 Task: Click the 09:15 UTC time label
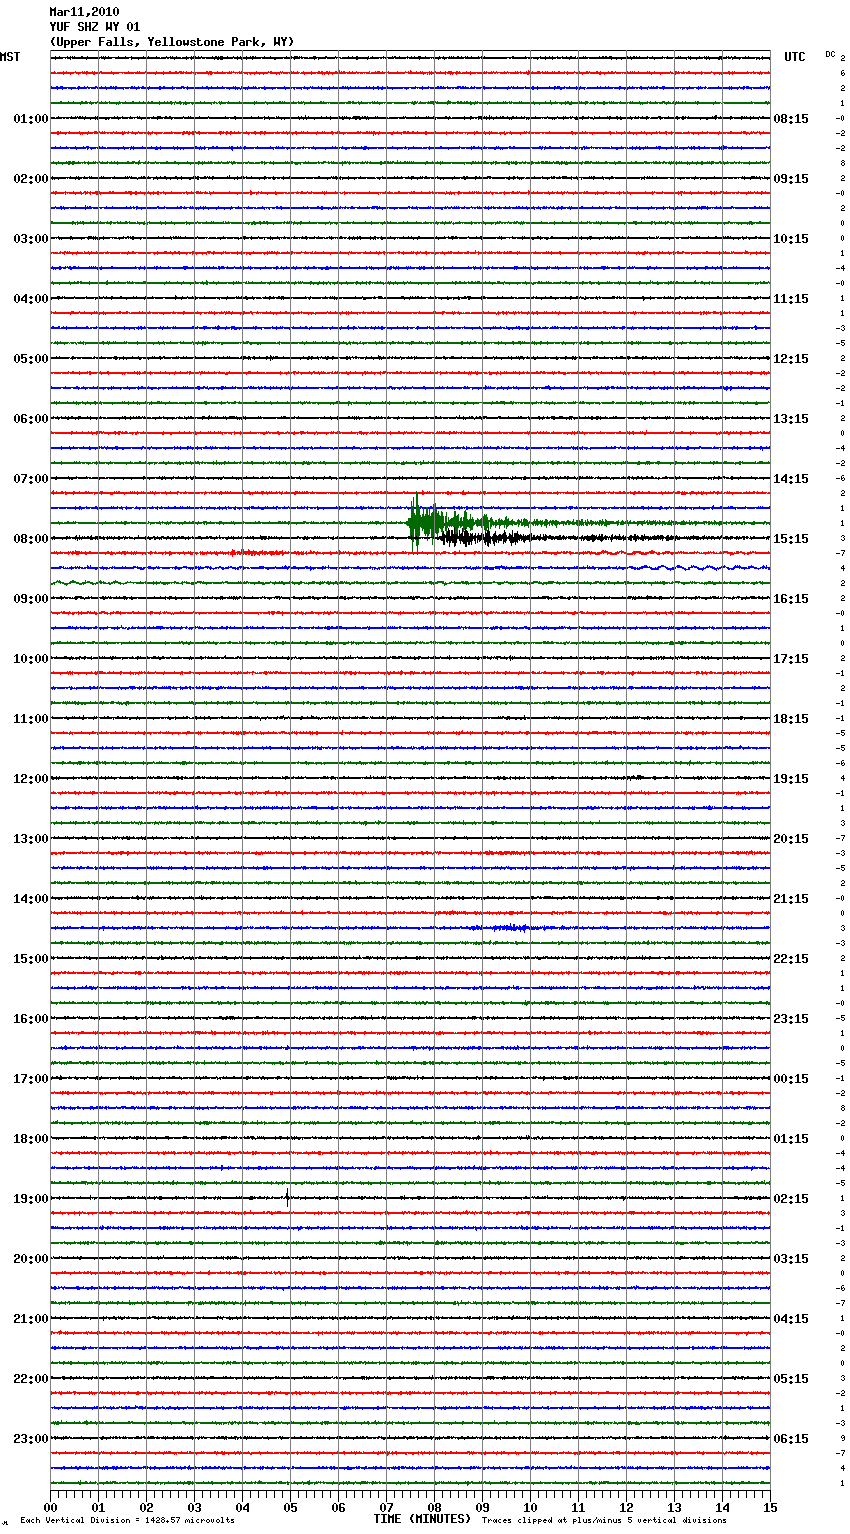tap(791, 179)
